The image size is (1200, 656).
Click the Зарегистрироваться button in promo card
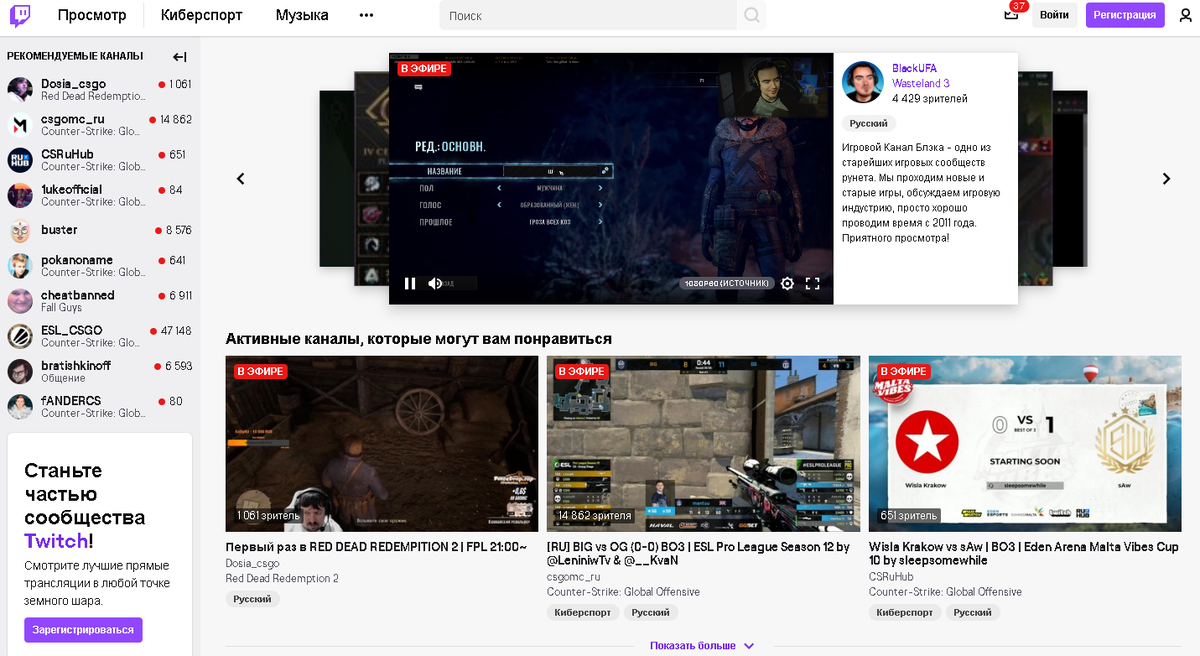point(83,630)
